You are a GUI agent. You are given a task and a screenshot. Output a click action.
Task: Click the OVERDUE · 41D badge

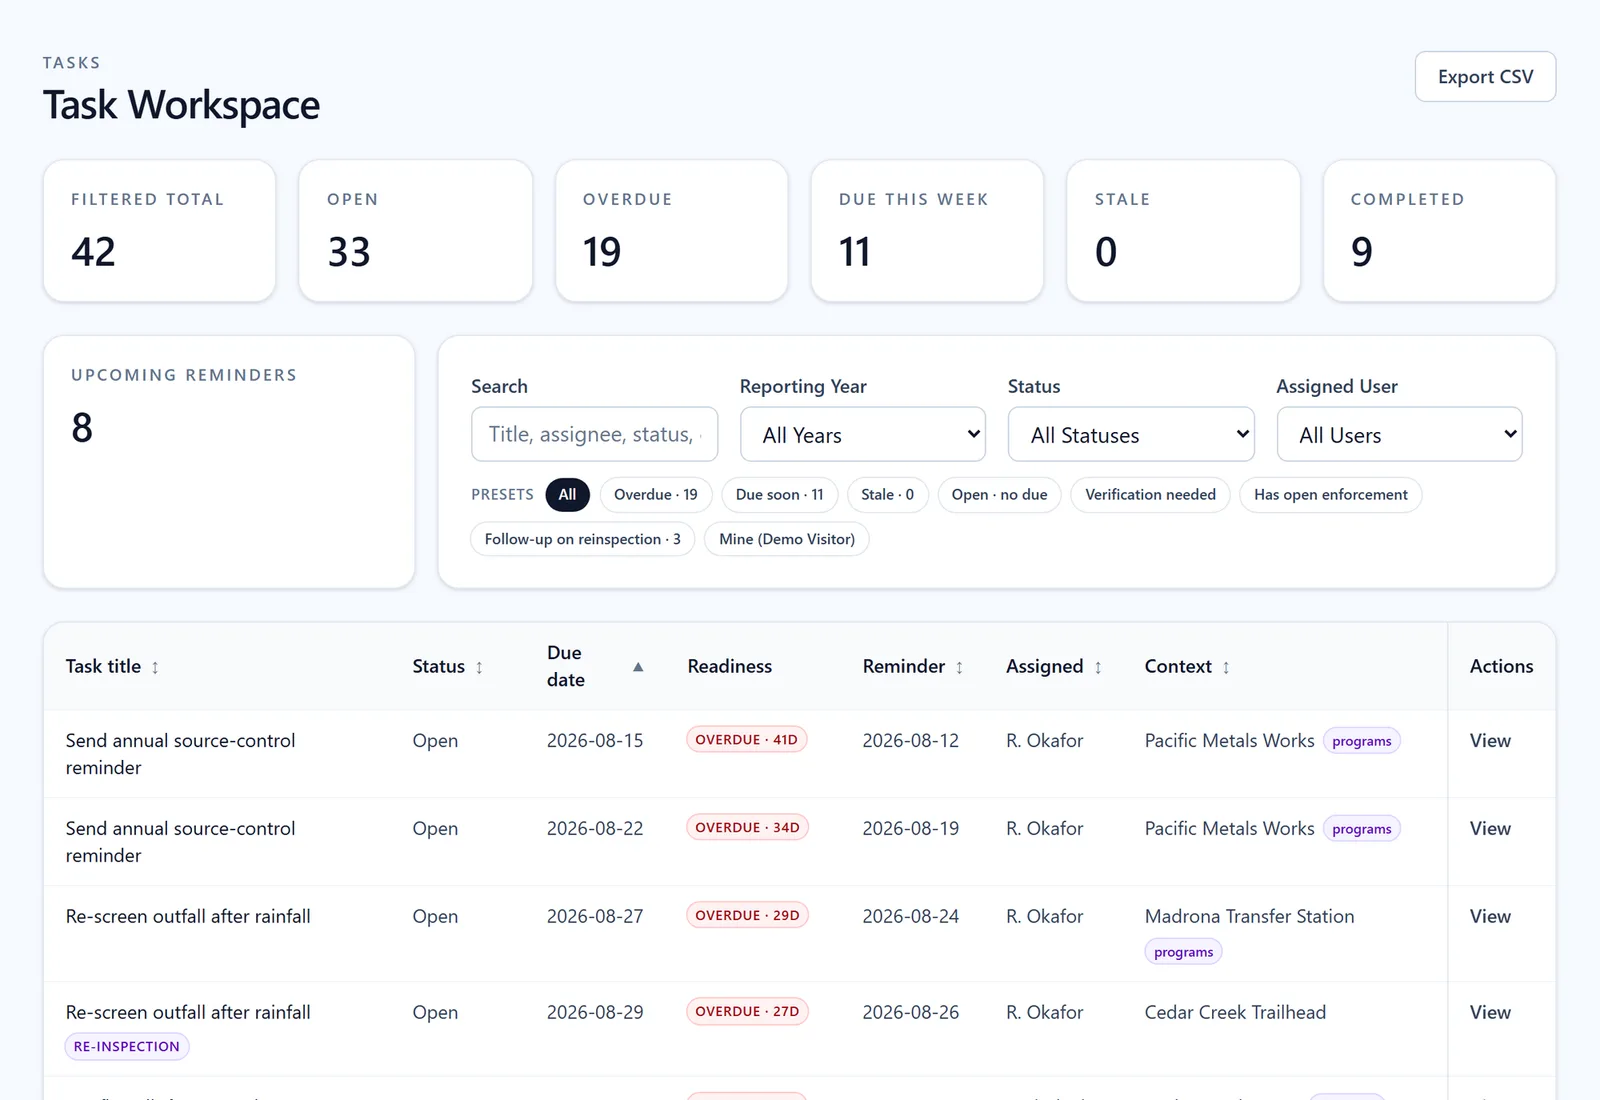(747, 740)
